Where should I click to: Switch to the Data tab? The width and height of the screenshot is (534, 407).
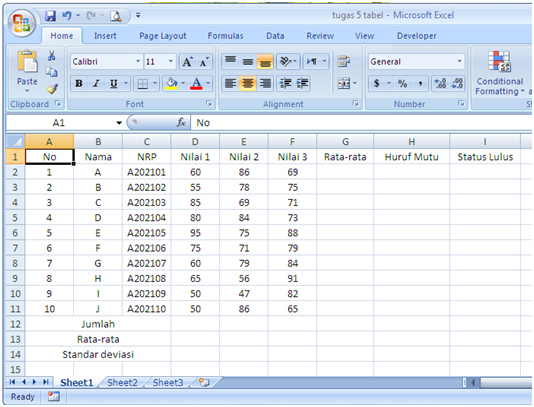click(275, 36)
